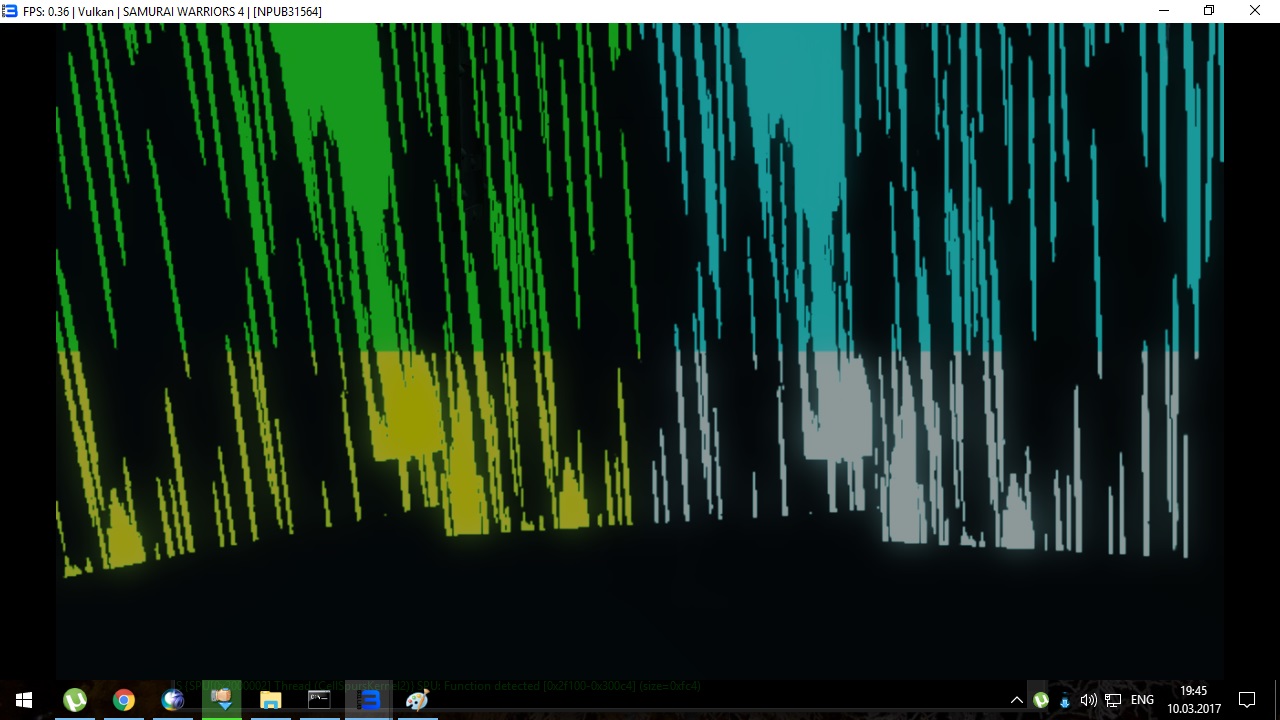The image size is (1280, 720).
Task: Open the Windows Start menu
Action: click(24, 700)
